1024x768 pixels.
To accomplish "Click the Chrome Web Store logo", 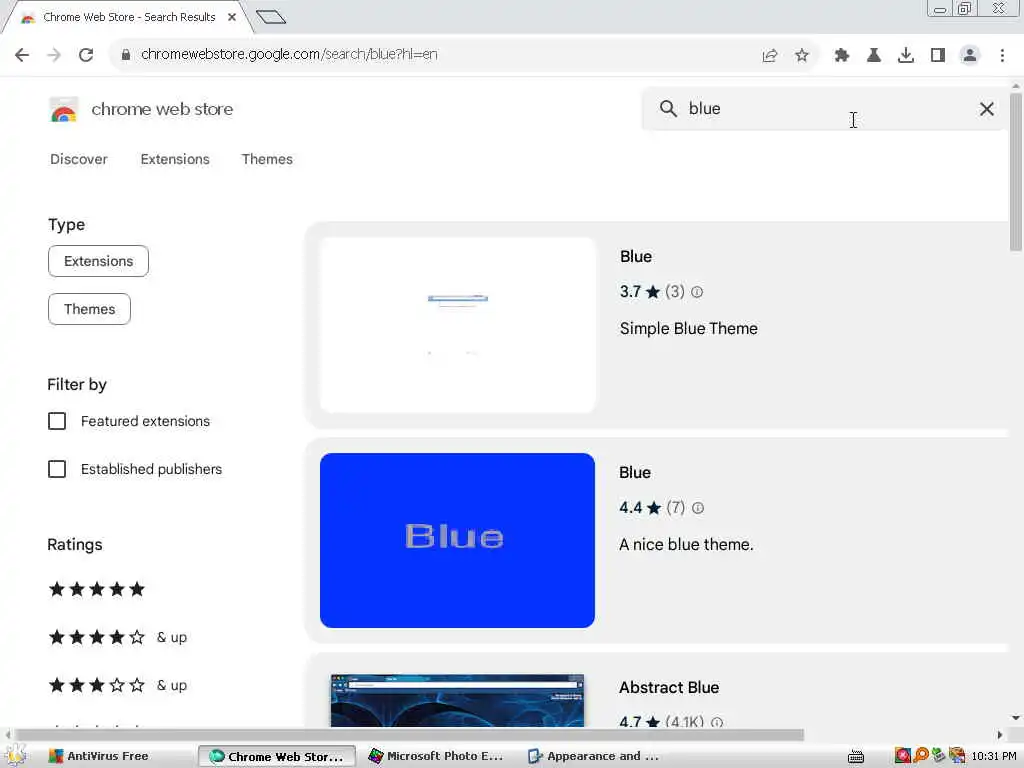I will (63, 110).
